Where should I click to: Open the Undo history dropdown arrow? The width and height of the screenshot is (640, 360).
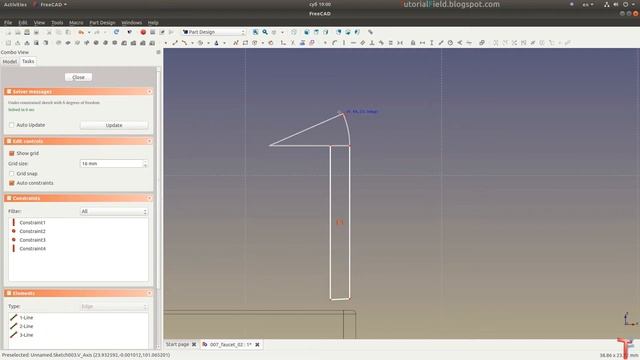pyautogui.click(x=89, y=32)
